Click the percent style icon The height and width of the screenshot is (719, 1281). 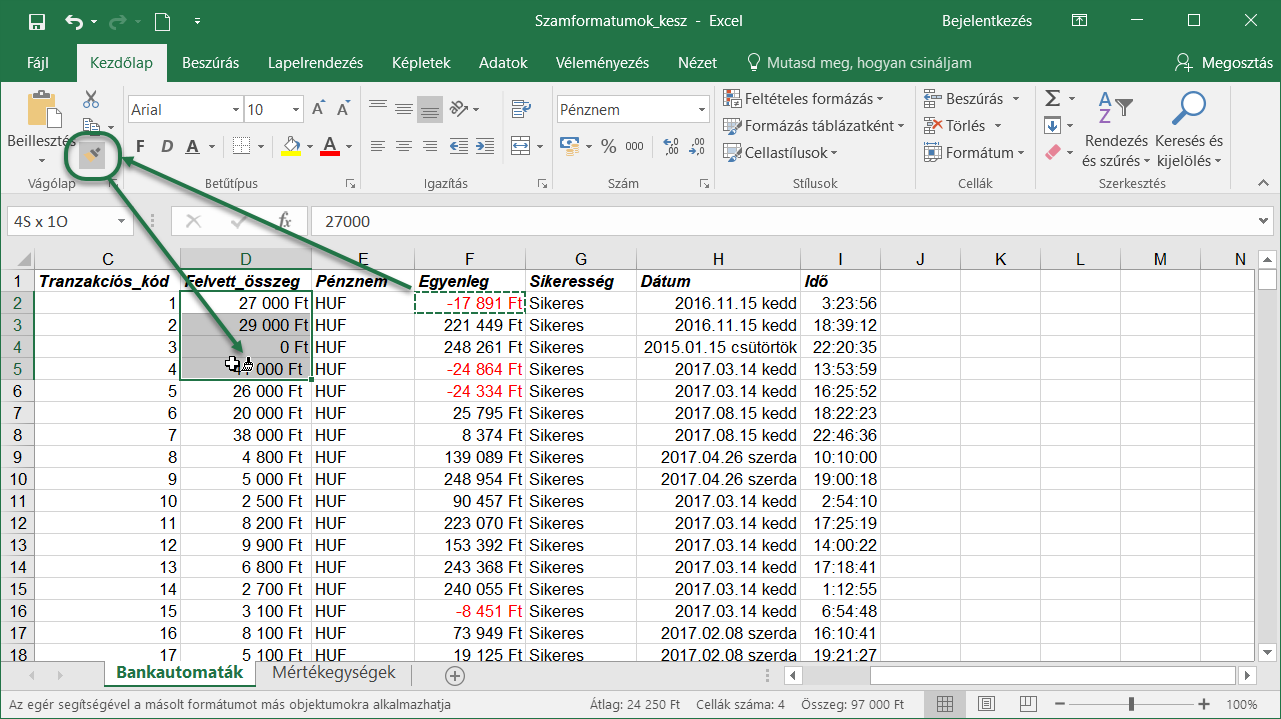pos(608,146)
